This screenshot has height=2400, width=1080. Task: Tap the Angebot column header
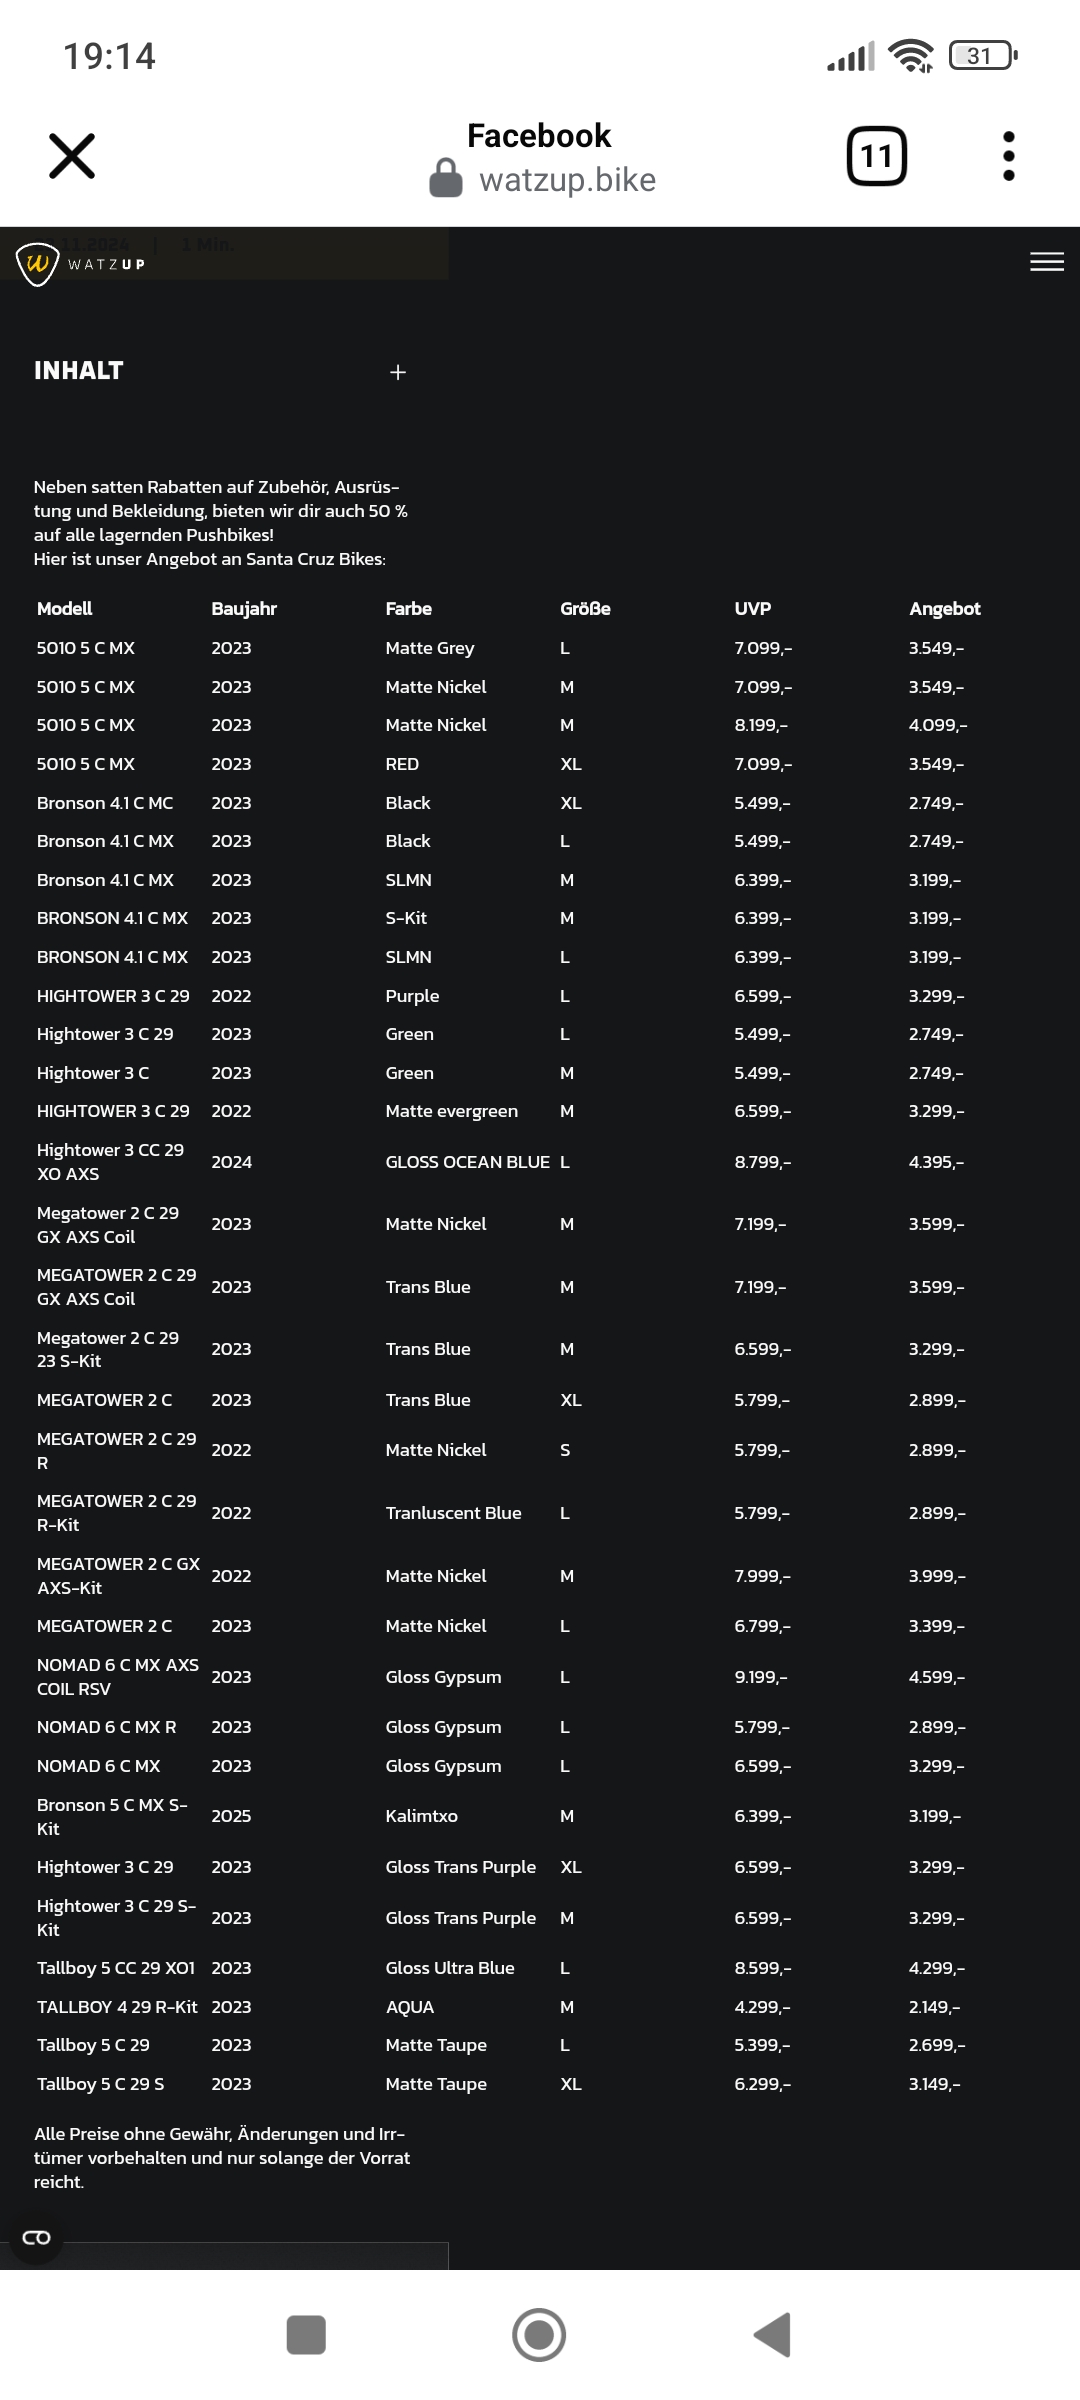[944, 609]
